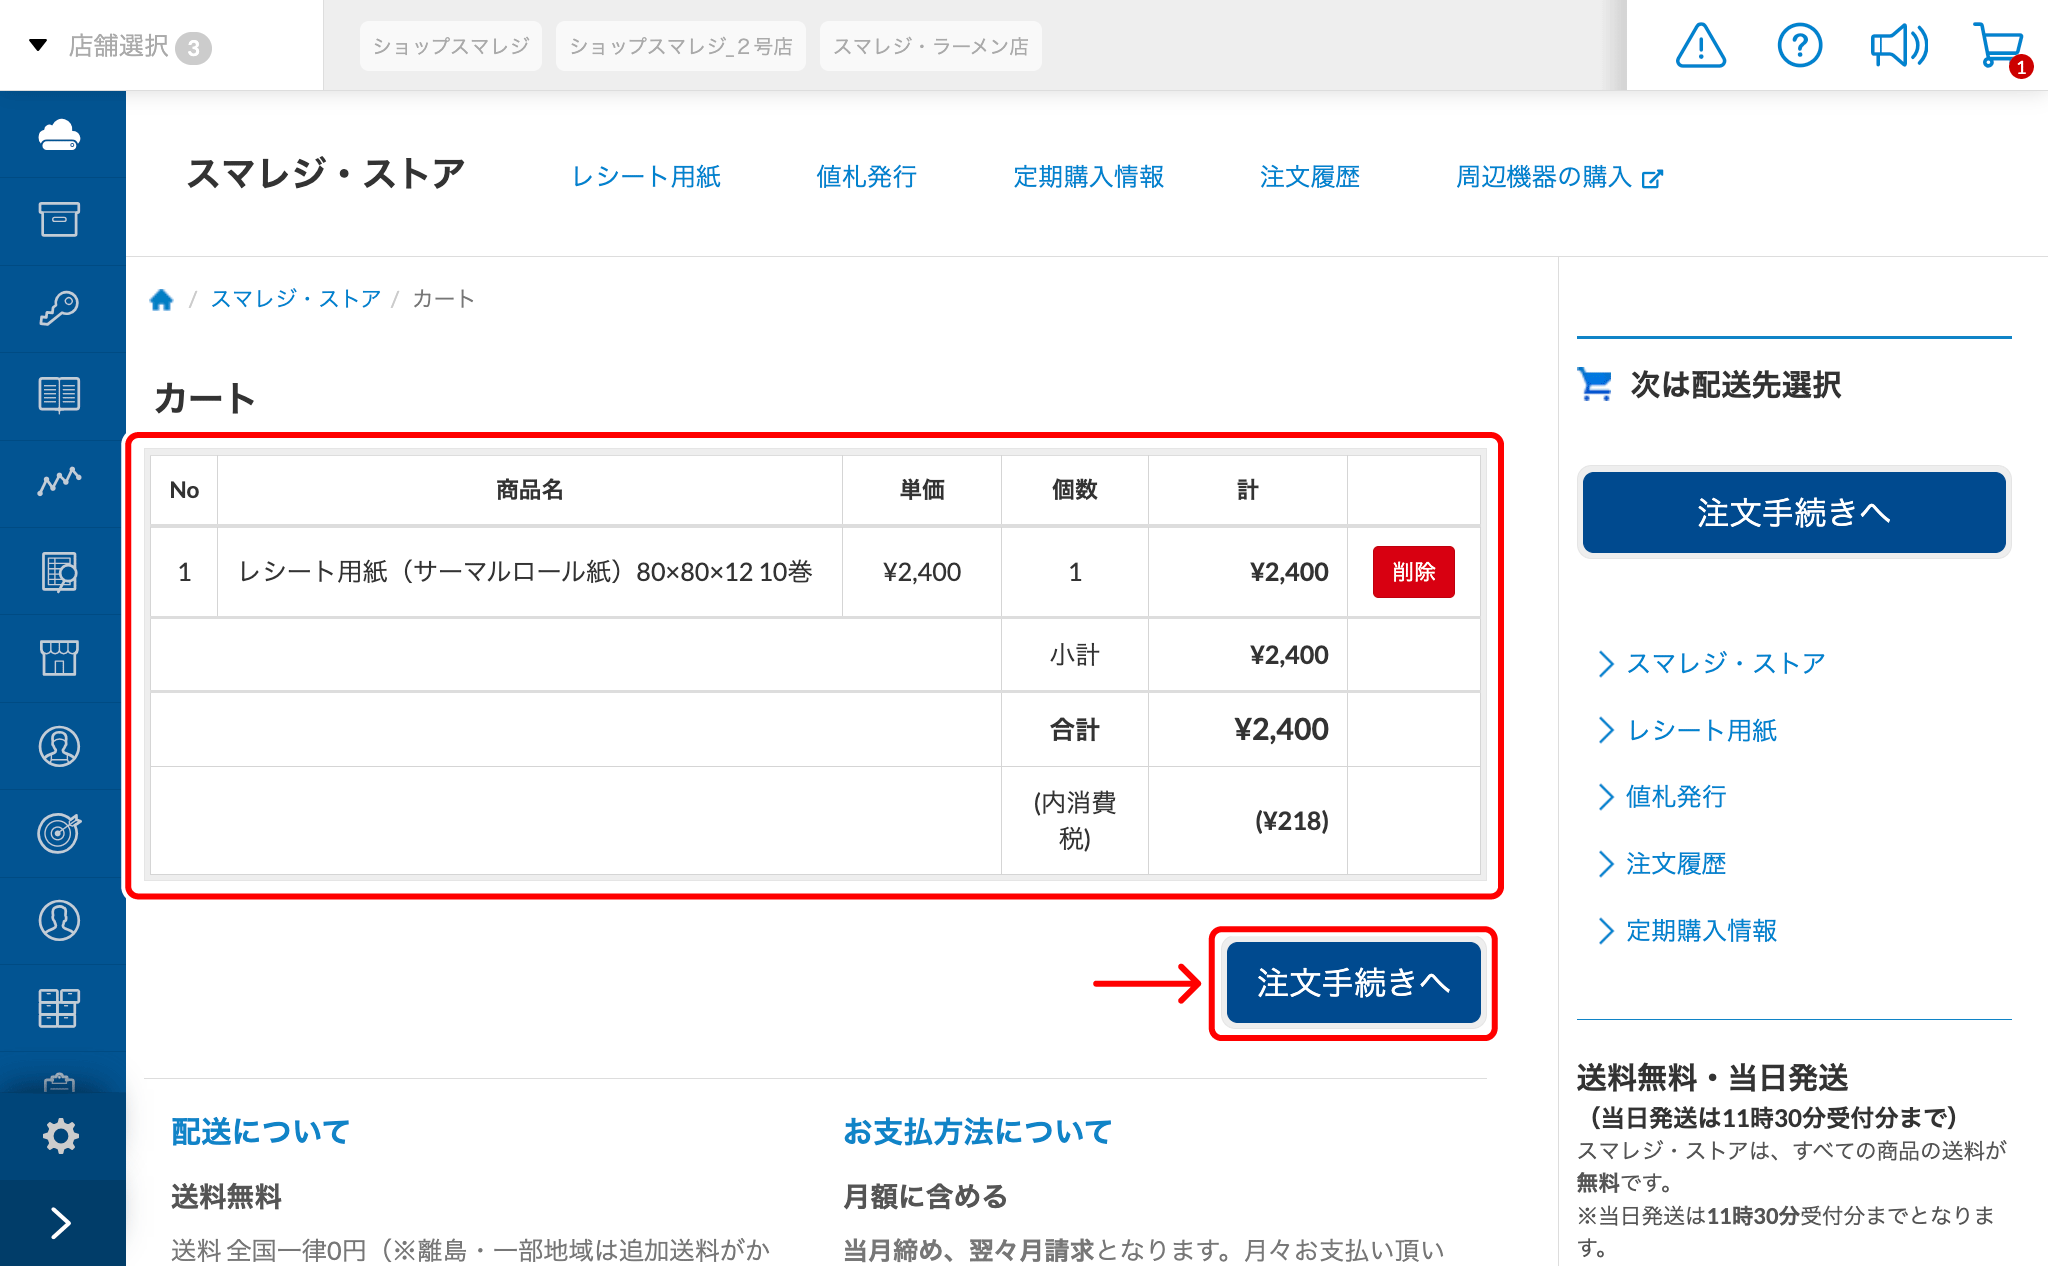Click the warning triangle alert icon
2048x1266 pixels.
1700,46
